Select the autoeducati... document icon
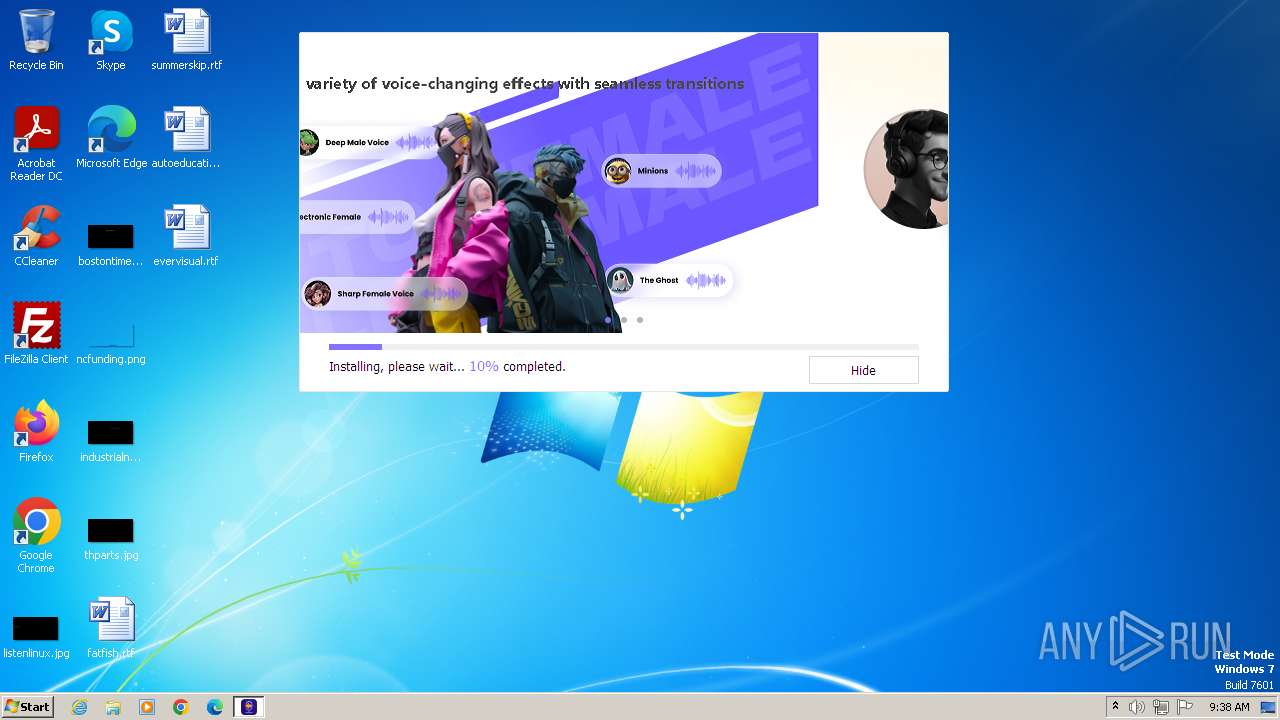This screenshot has height=720, width=1280. (x=186, y=138)
